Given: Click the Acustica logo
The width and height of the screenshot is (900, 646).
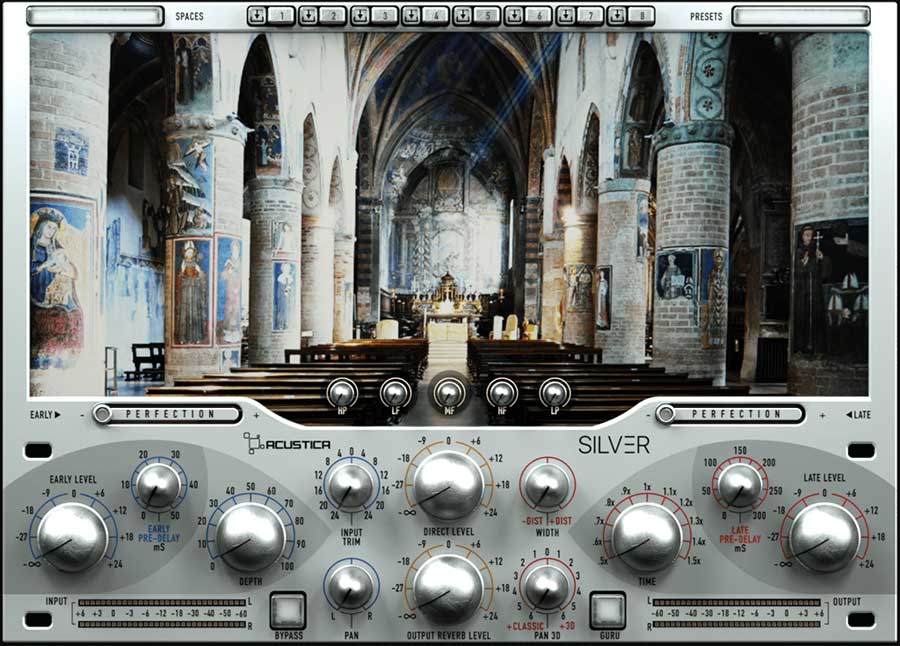Looking at the screenshot, I should pyautogui.click(x=287, y=444).
